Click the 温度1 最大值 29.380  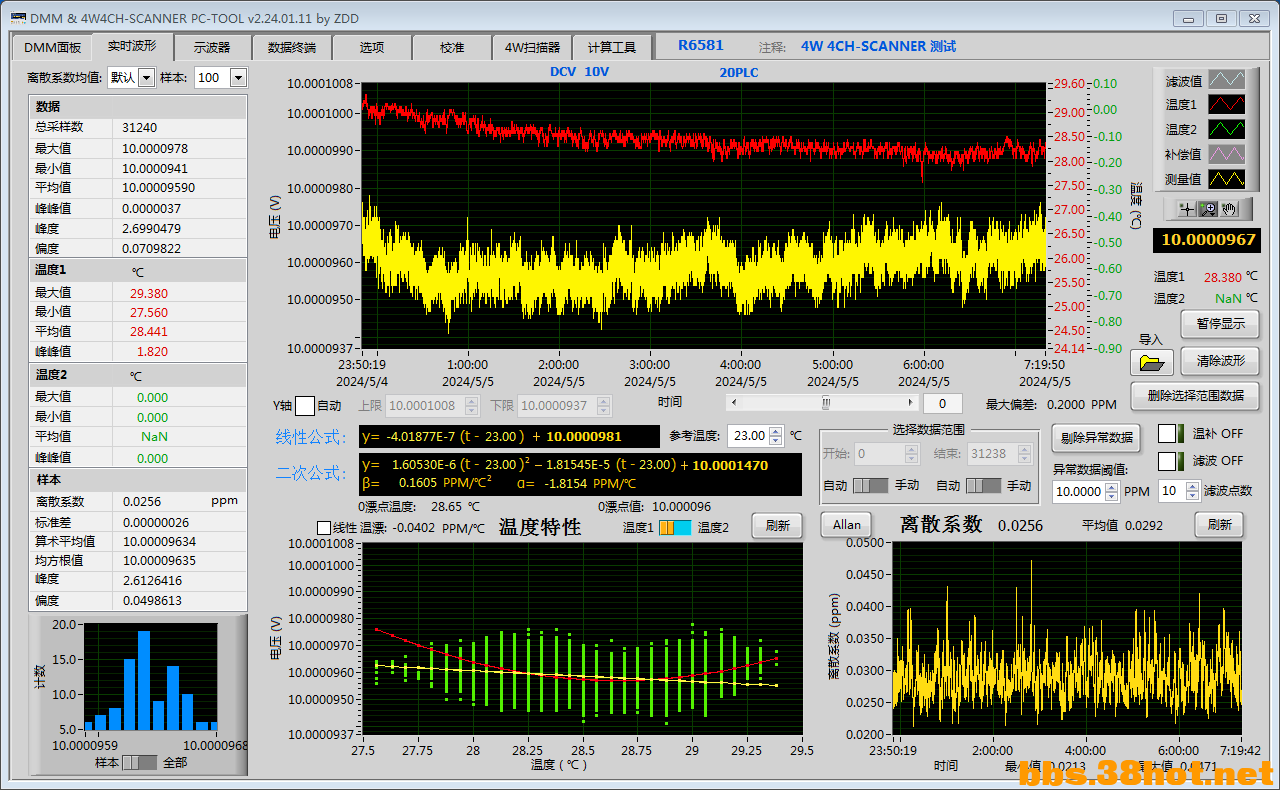pyautogui.click(x=149, y=293)
